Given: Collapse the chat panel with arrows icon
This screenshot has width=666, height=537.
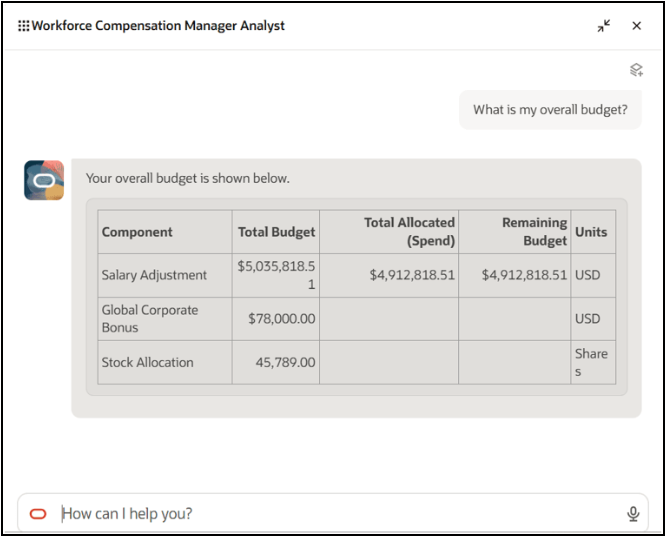Looking at the screenshot, I should (604, 26).
